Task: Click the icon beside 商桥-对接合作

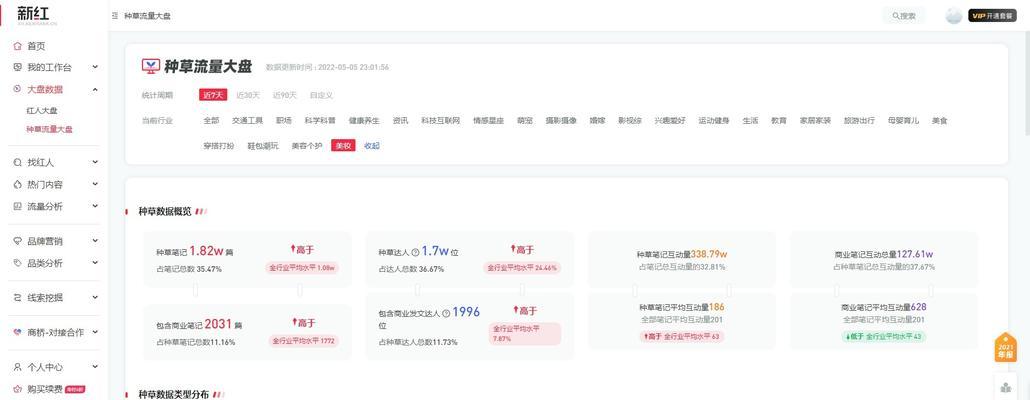Action: click(x=17, y=332)
